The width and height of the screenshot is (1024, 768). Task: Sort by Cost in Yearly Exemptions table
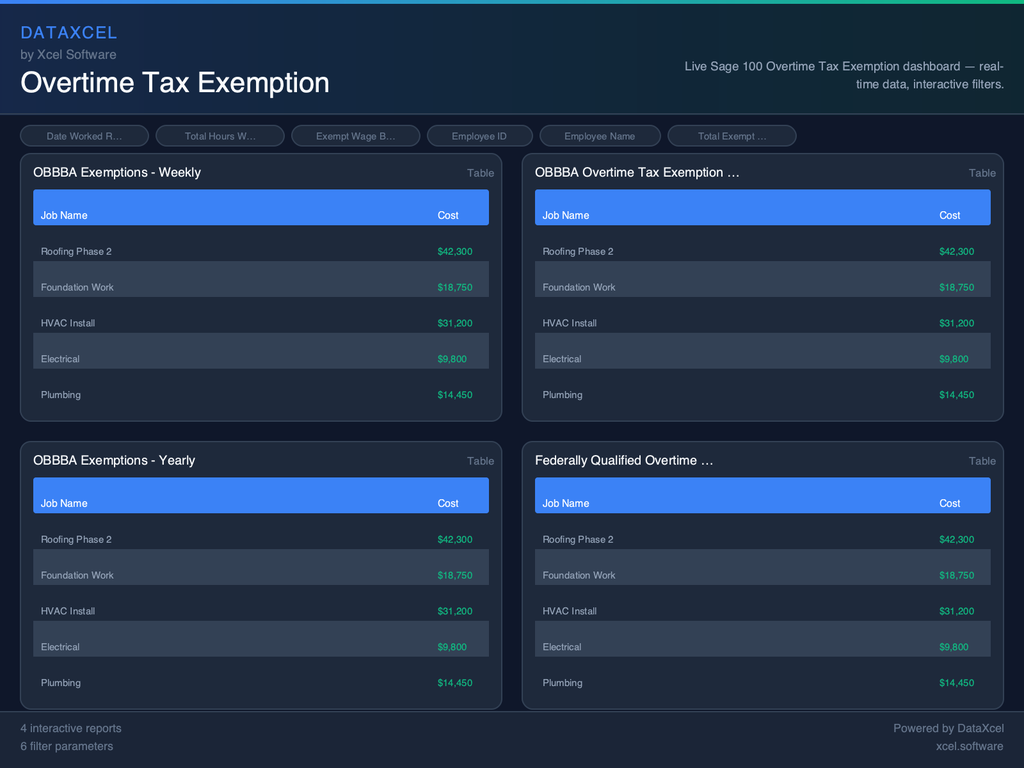448,503
